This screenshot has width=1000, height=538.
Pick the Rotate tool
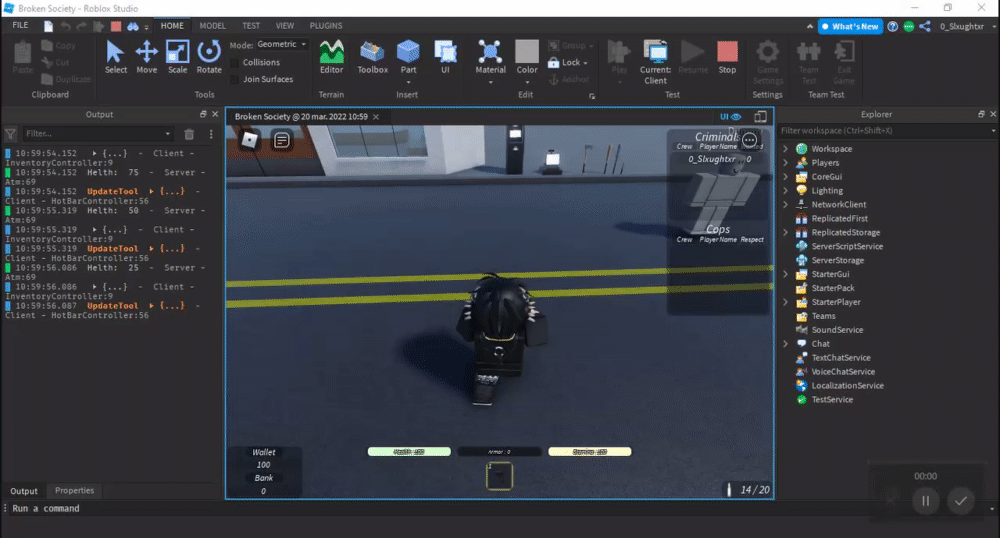tap(209, 57)
